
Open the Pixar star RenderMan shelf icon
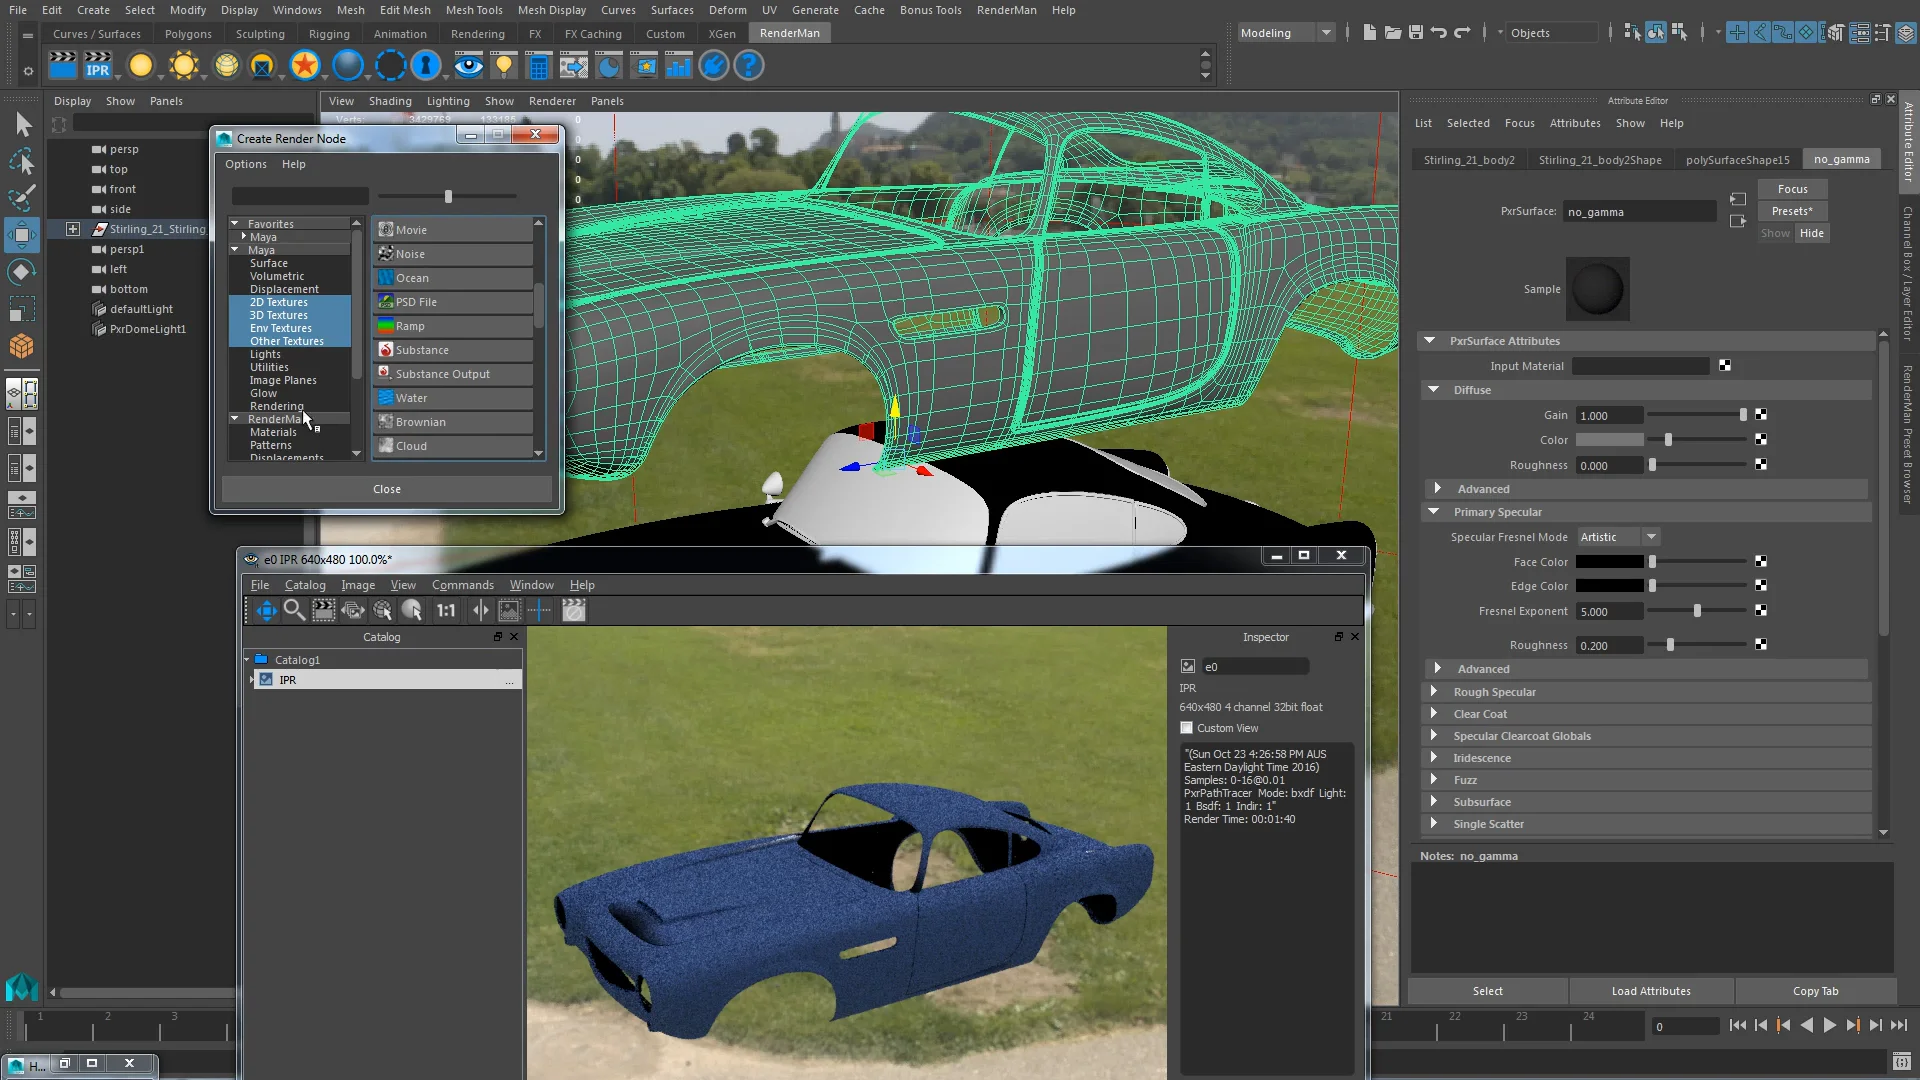(306, 65)
